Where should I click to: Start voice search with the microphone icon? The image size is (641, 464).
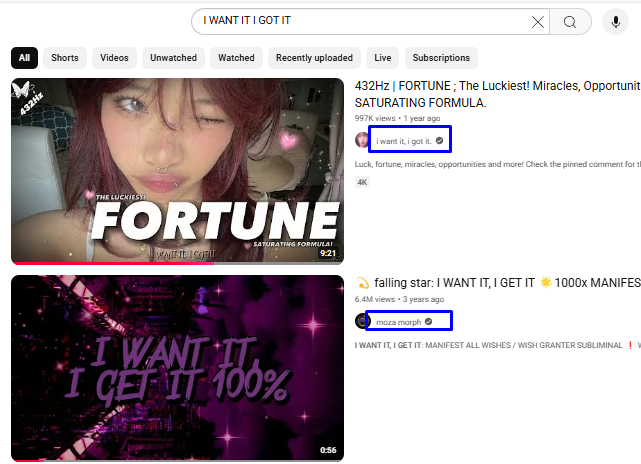pos(616,22)
